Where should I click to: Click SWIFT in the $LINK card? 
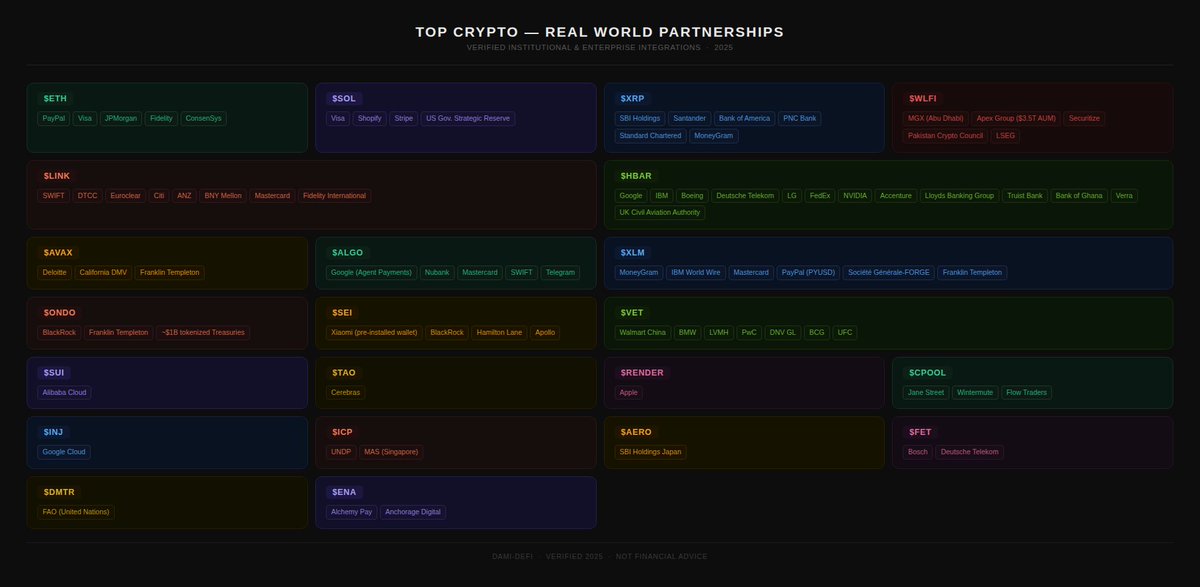point(53,195)
